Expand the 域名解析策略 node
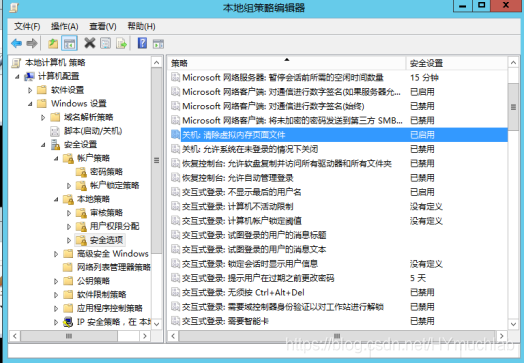The width and height of the screenshot is (524, 363). 43,117
